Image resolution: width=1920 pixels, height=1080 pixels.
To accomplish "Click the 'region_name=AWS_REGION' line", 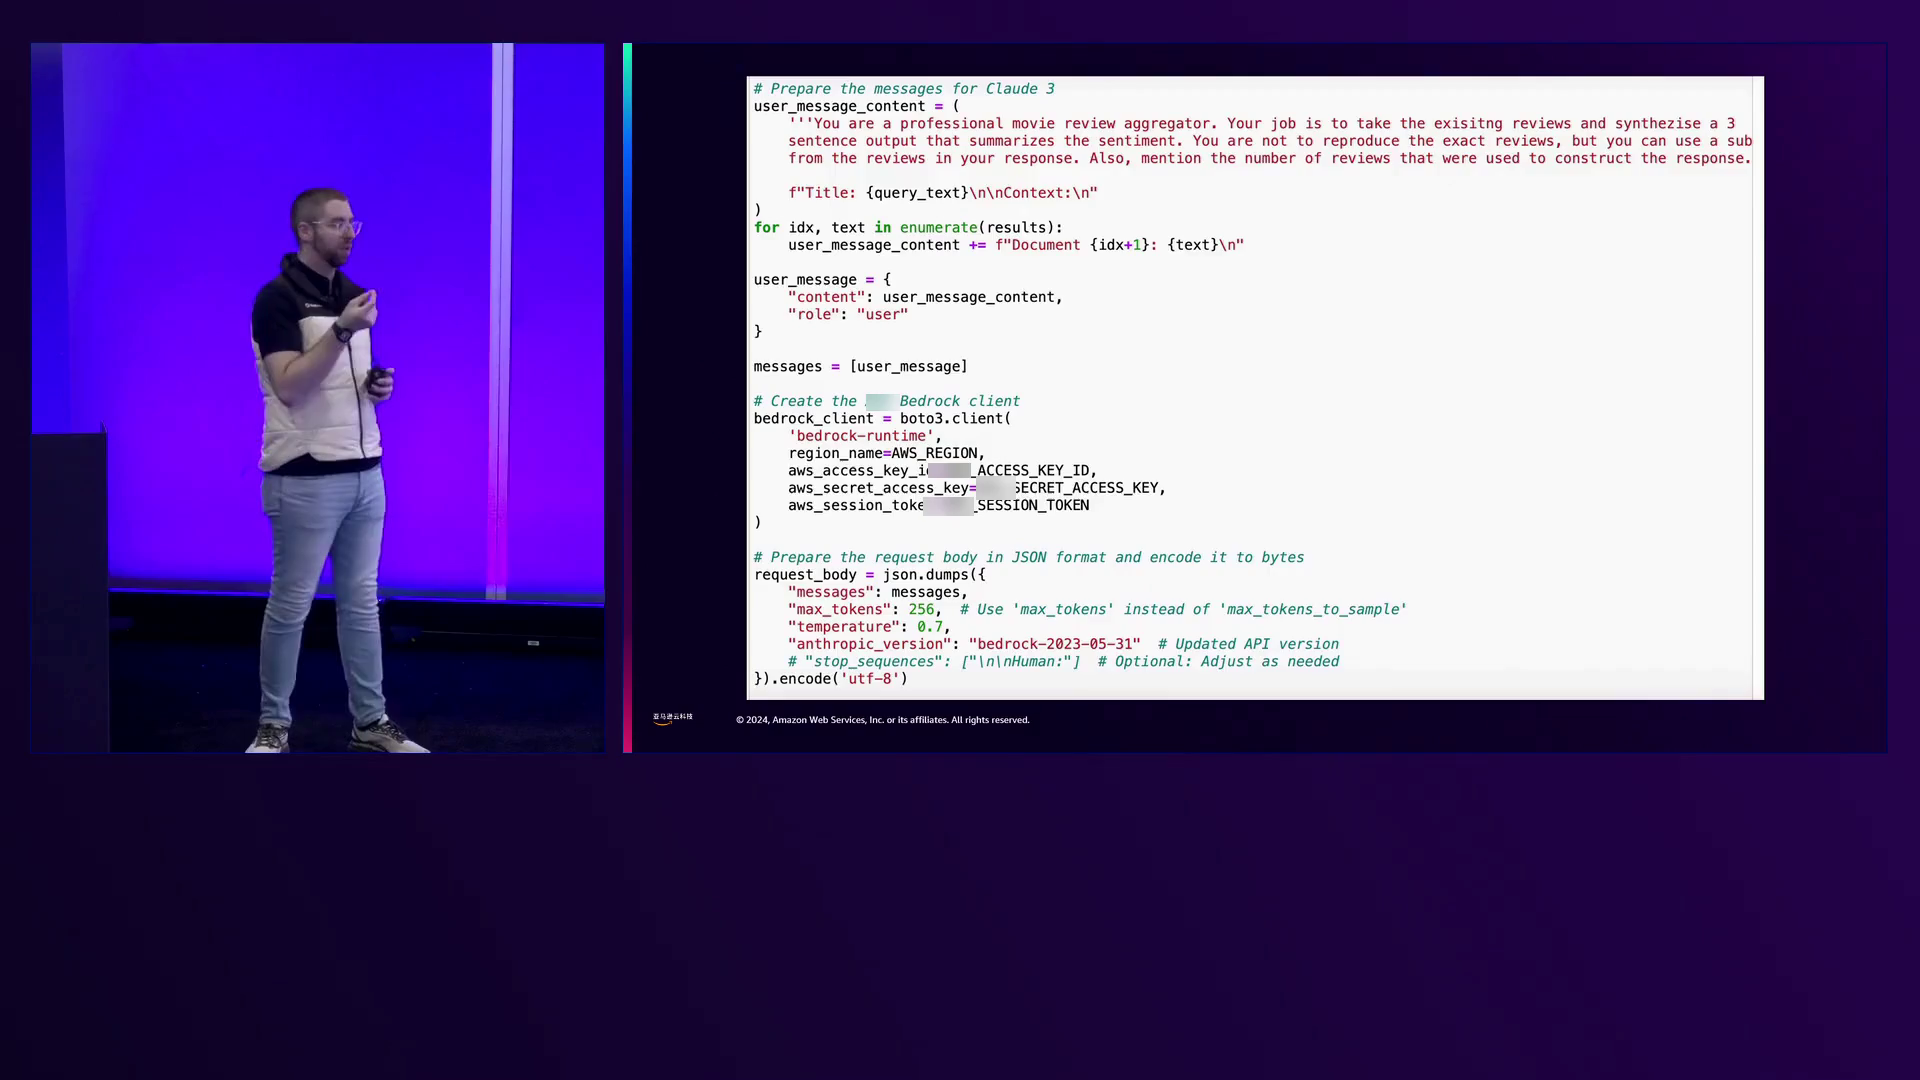I will (x=886, y=453).
